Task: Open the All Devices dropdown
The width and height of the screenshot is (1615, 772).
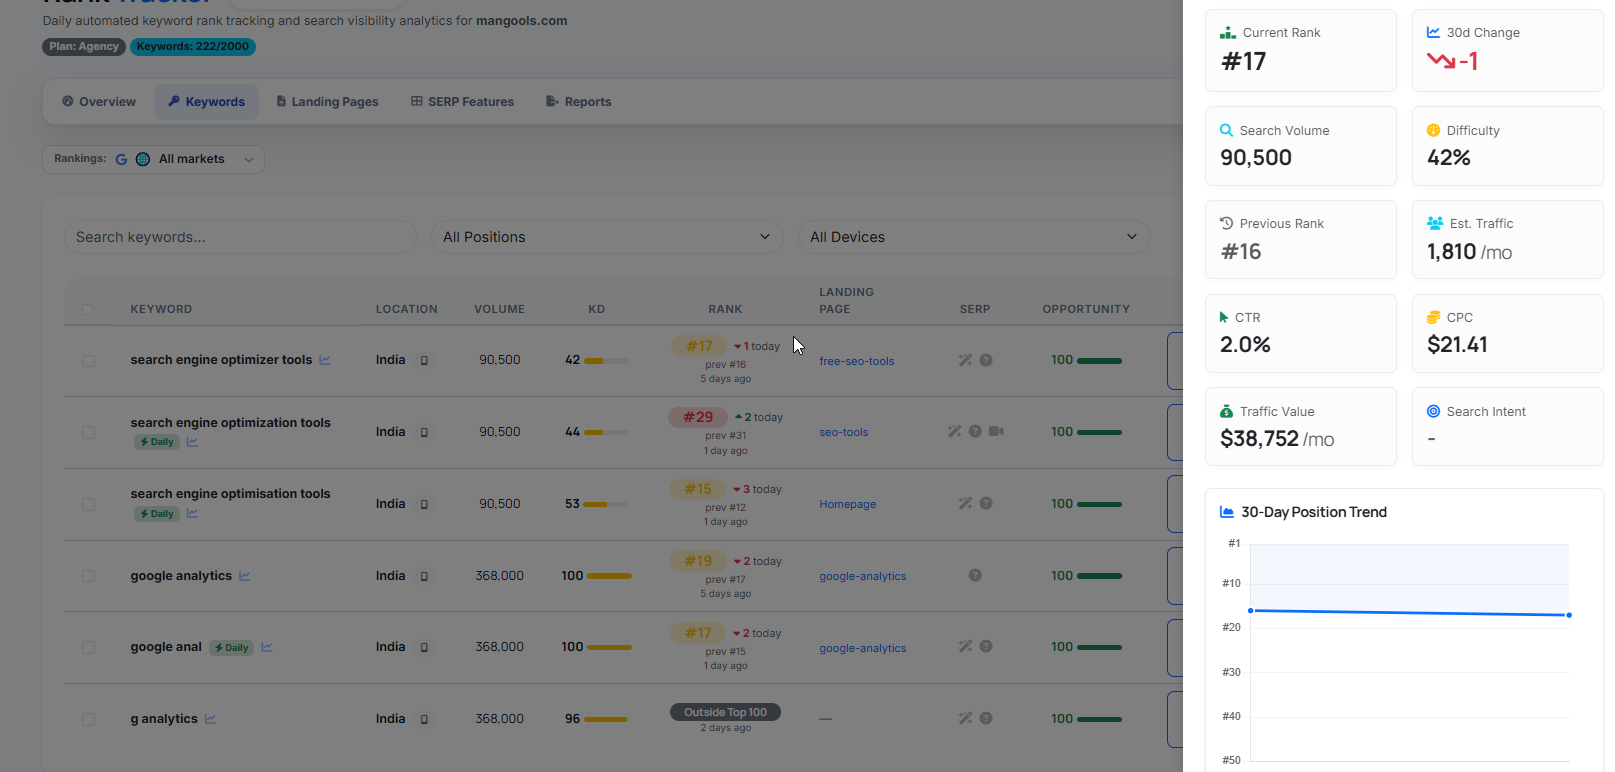Action: pyautogui.click(x=975, y=237)
